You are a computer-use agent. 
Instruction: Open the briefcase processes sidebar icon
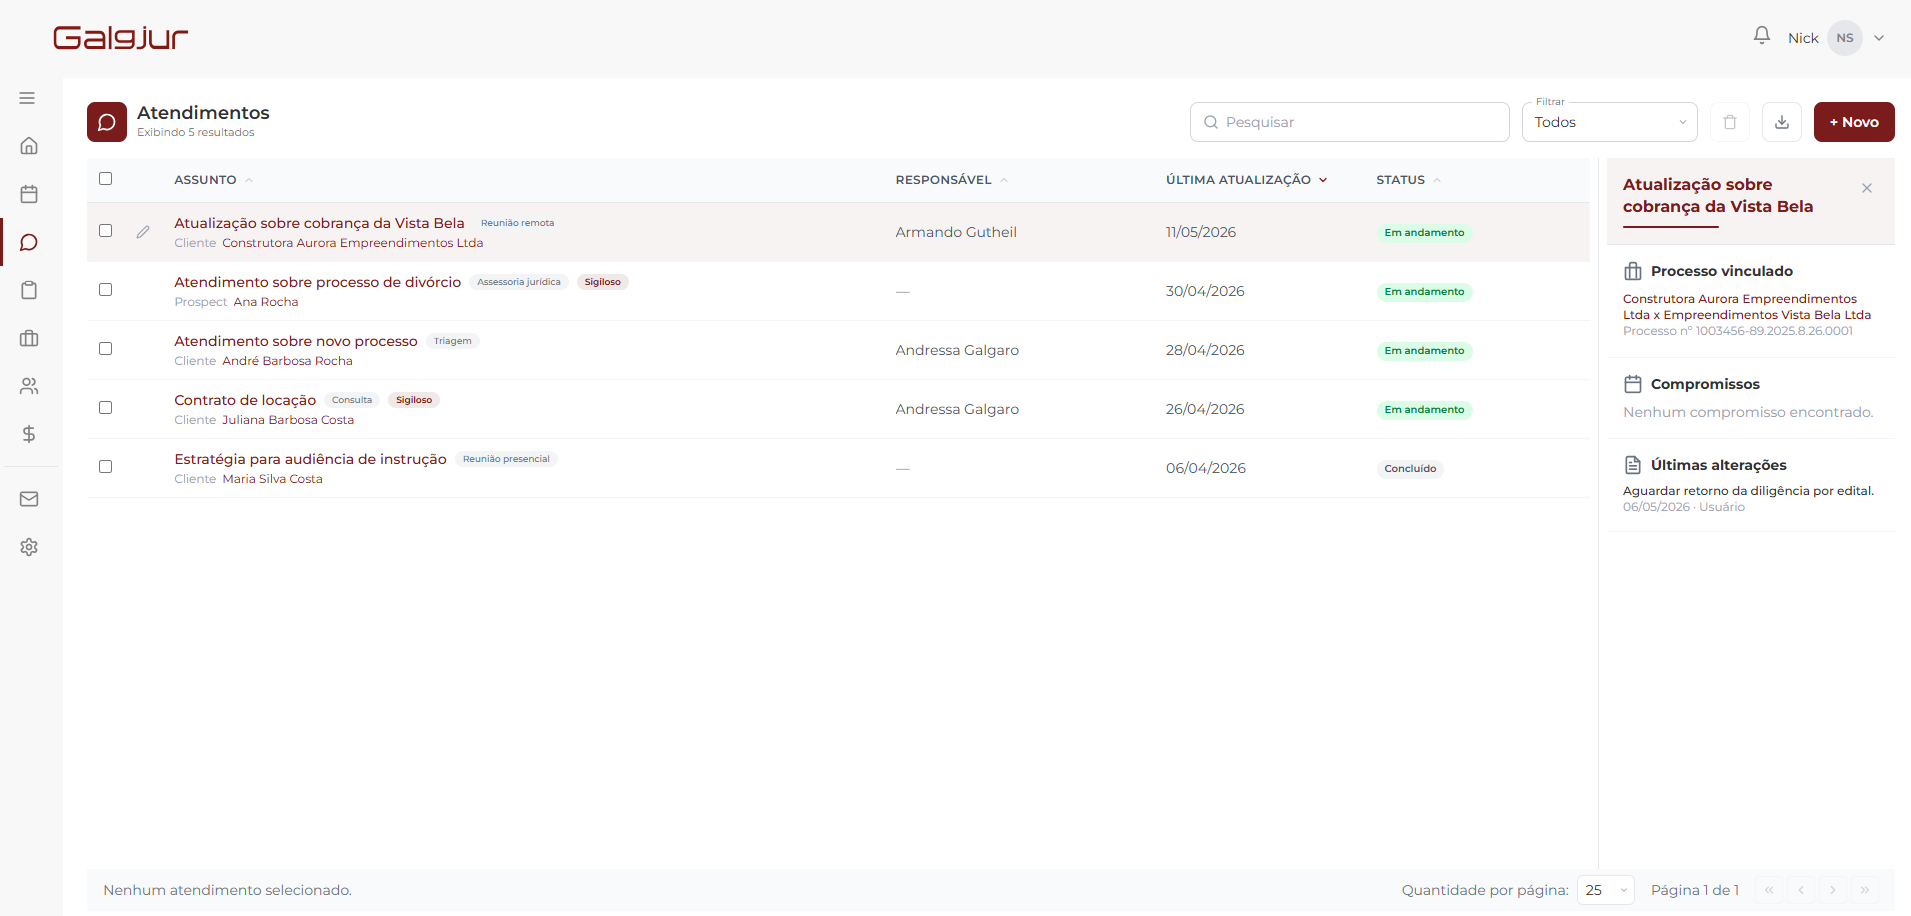click(x=29, y=338)
